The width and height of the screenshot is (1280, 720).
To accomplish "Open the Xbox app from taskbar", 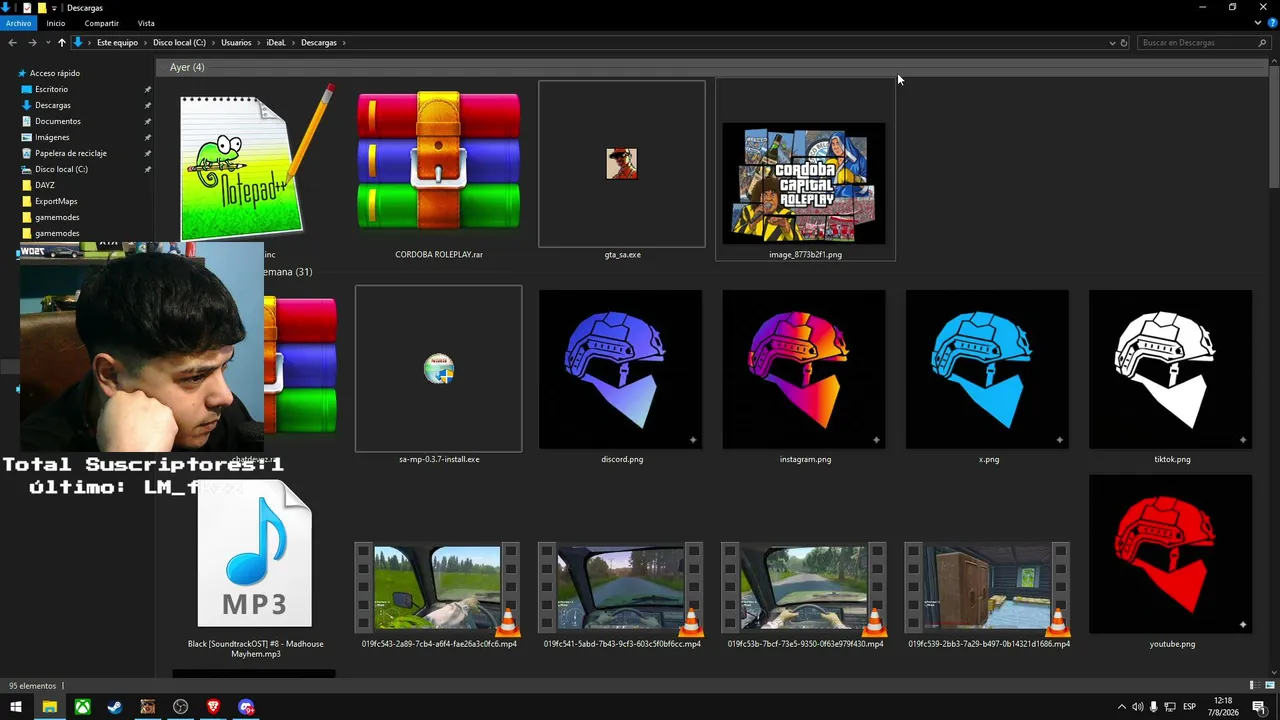I will [82, 707].
